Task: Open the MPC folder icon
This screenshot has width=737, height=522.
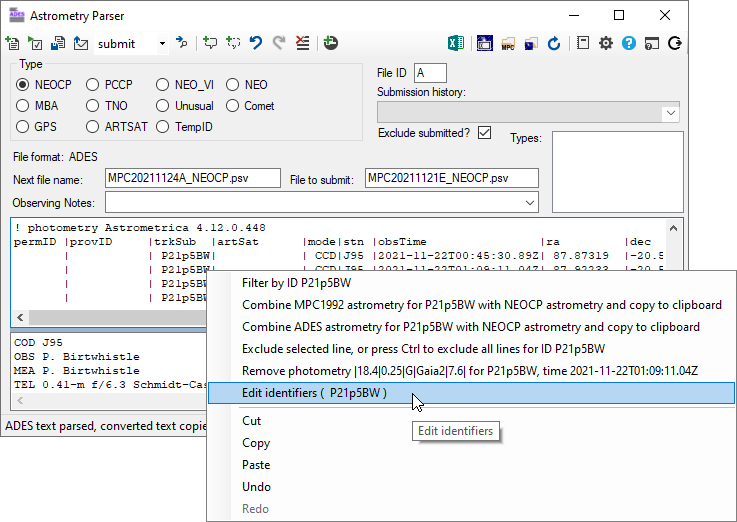Action: (508, 44)
